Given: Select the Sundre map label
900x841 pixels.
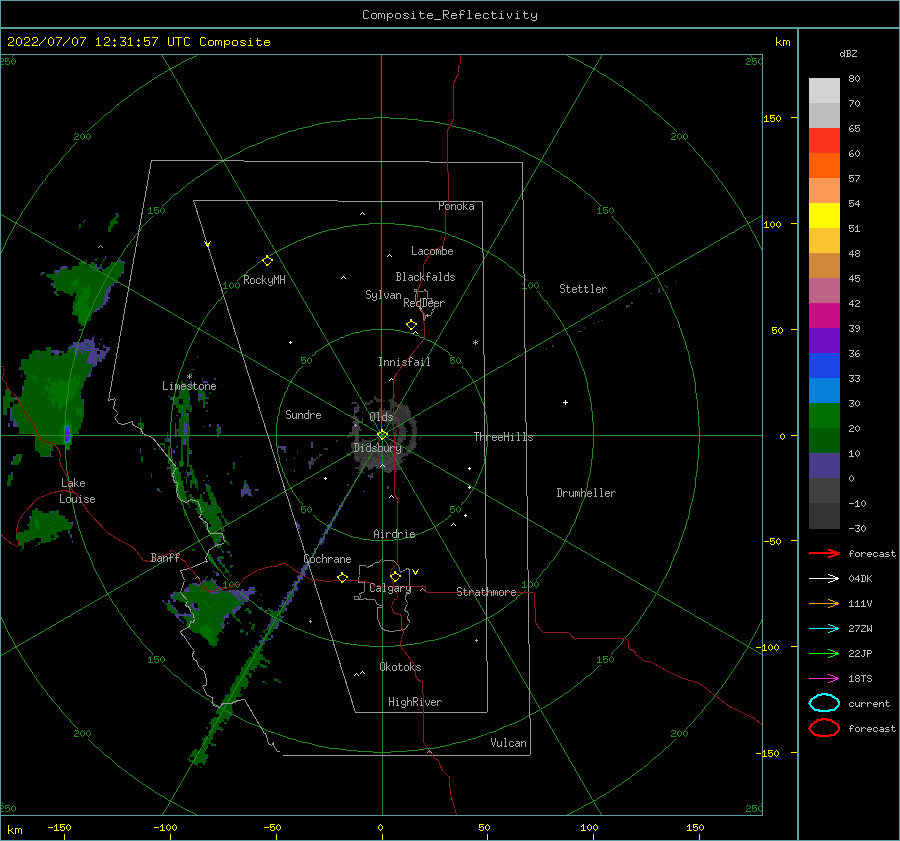Looking at the screenshot, I should [x=303, y=414].
